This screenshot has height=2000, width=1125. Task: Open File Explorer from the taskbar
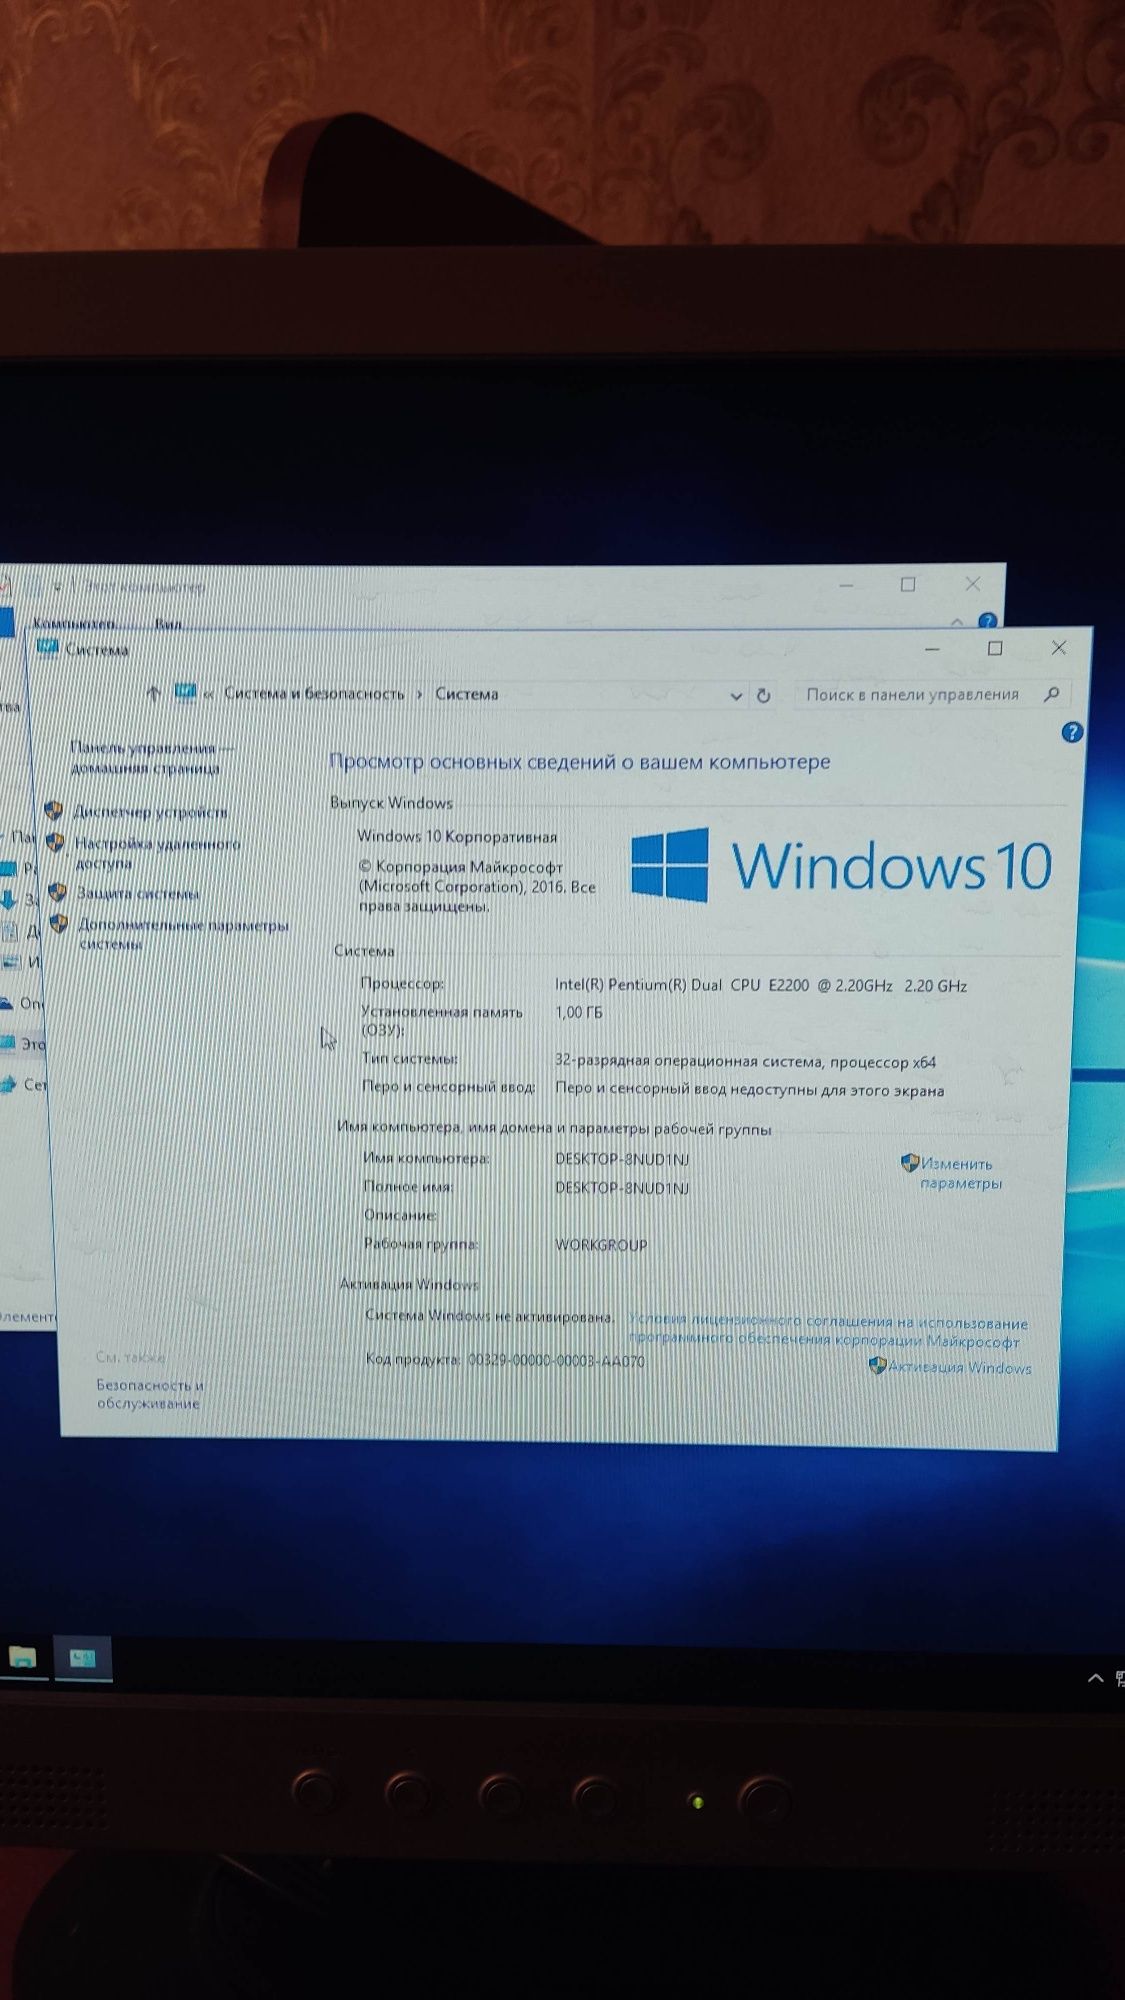[x=23, y=1658]
